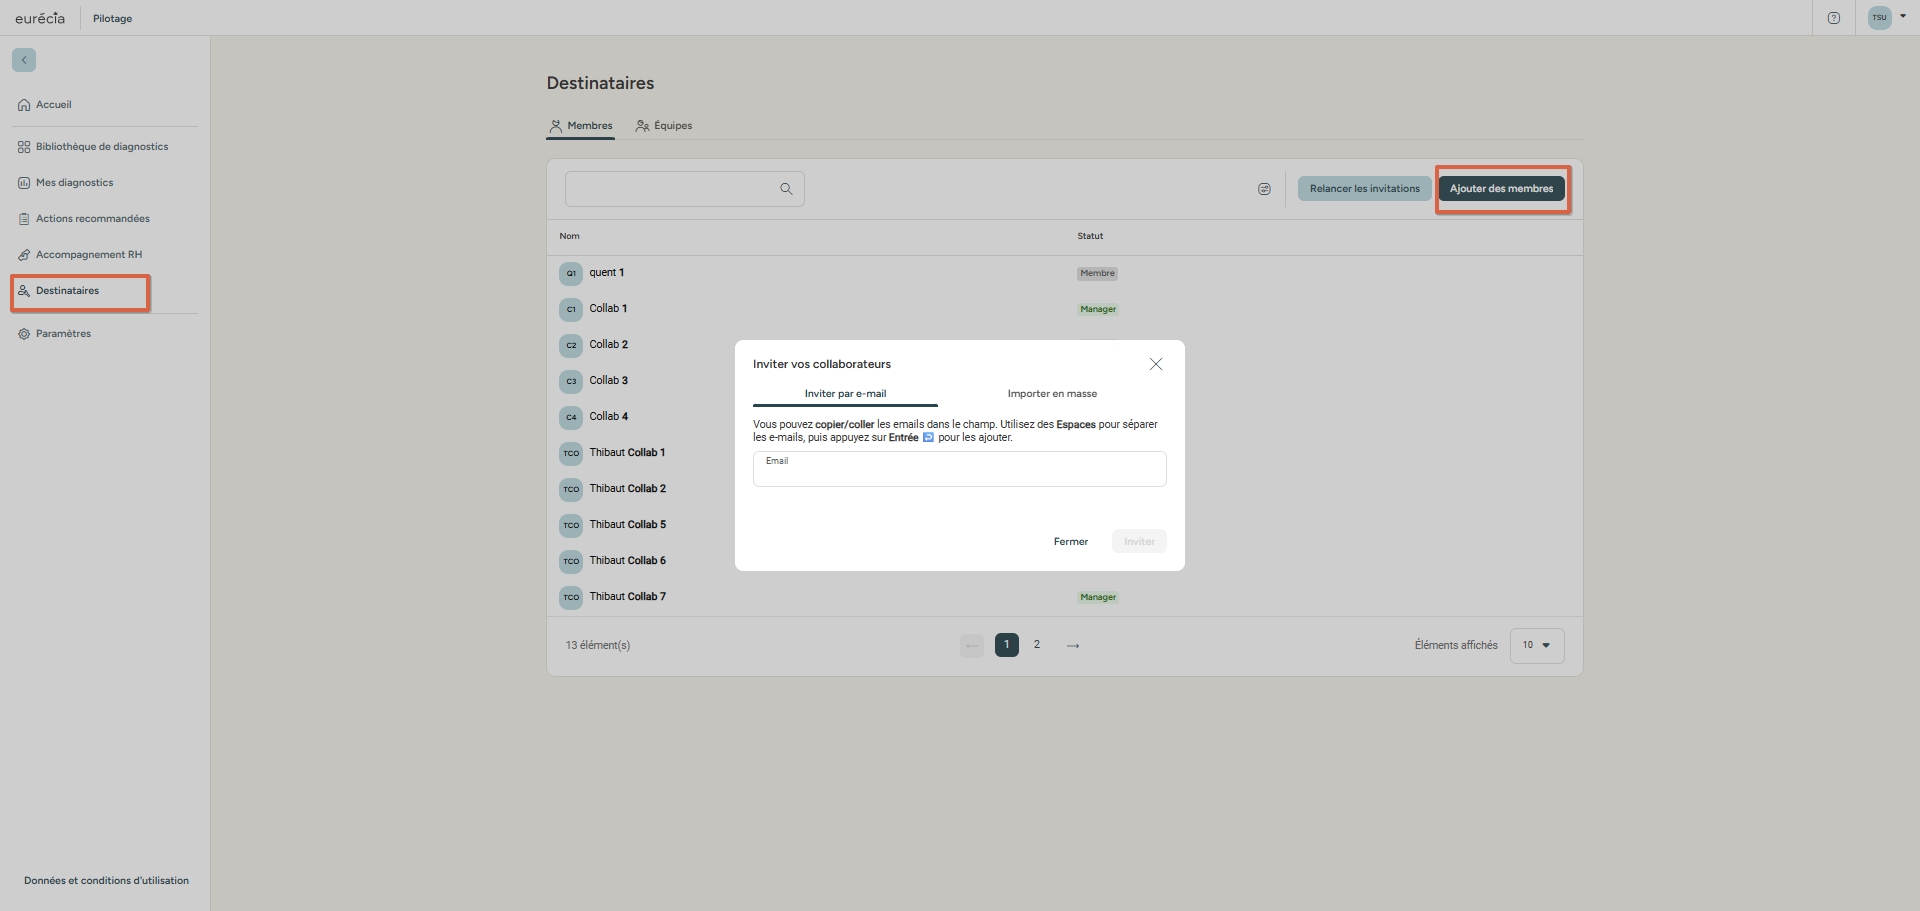This screenshot has height=911, width=1920.
Task: Collapse the sidebar with the chevron button
Action: point(24,60)
